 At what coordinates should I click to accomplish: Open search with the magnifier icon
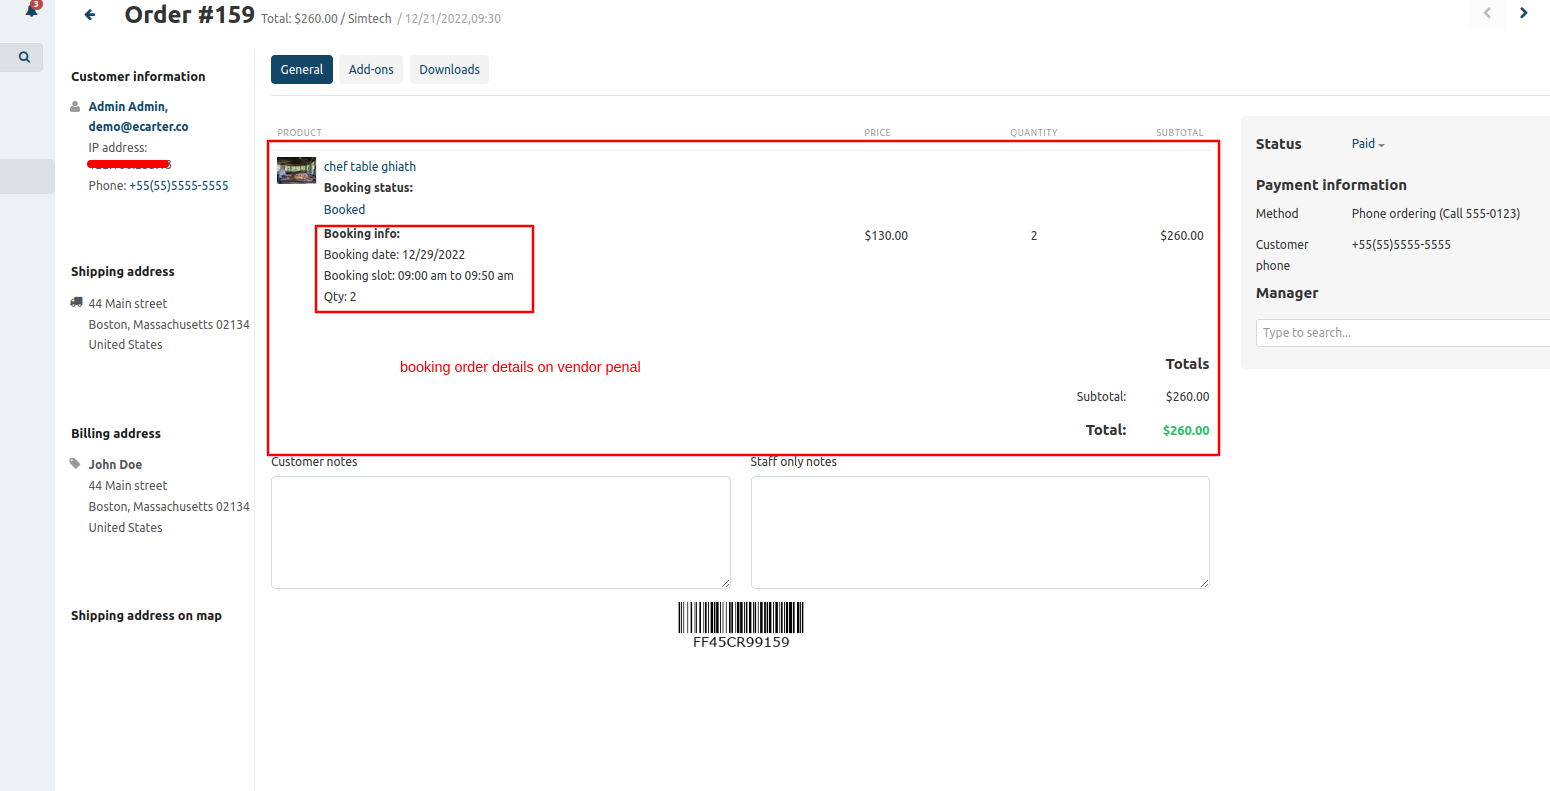pos(24,58)
